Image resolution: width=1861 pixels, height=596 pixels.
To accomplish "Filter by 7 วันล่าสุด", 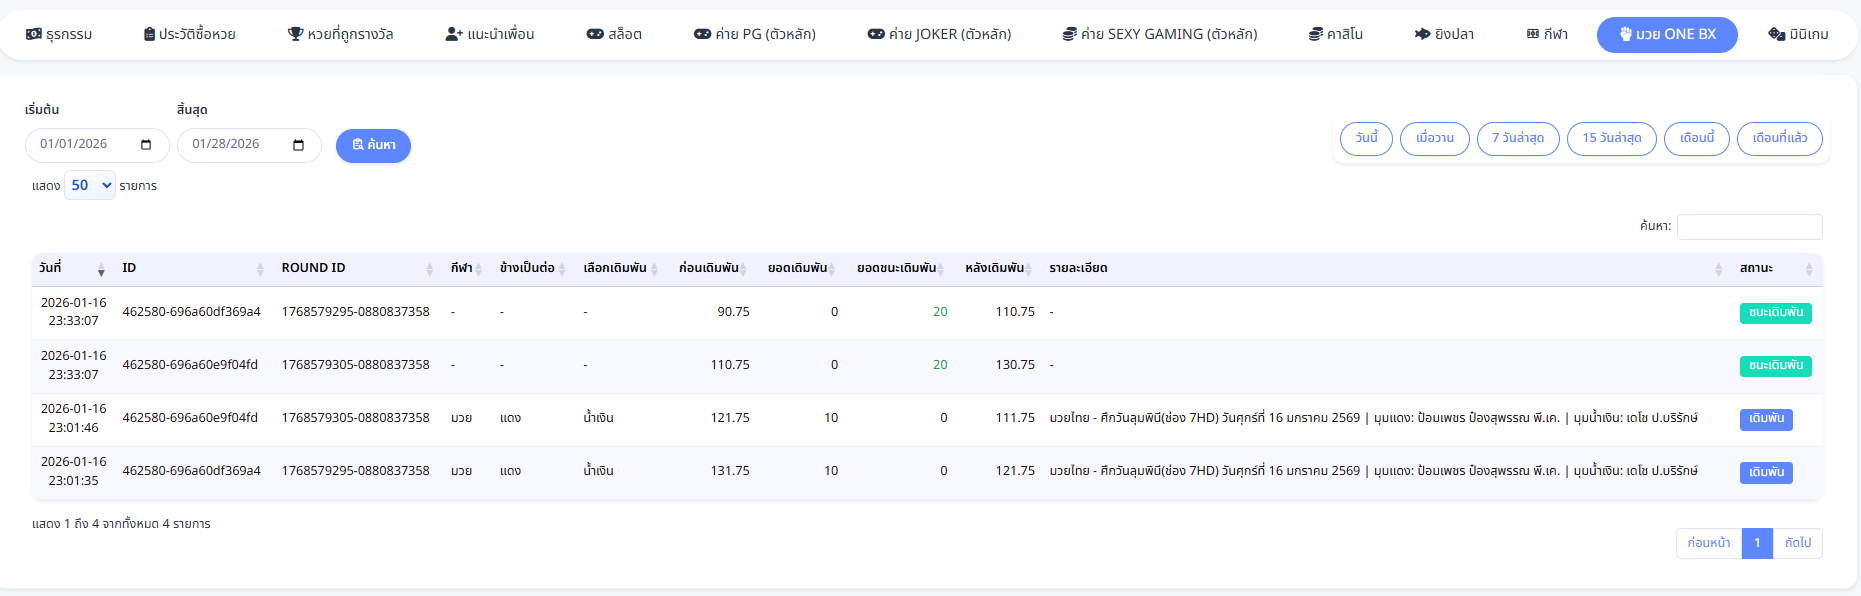I will click(1517, 138).
